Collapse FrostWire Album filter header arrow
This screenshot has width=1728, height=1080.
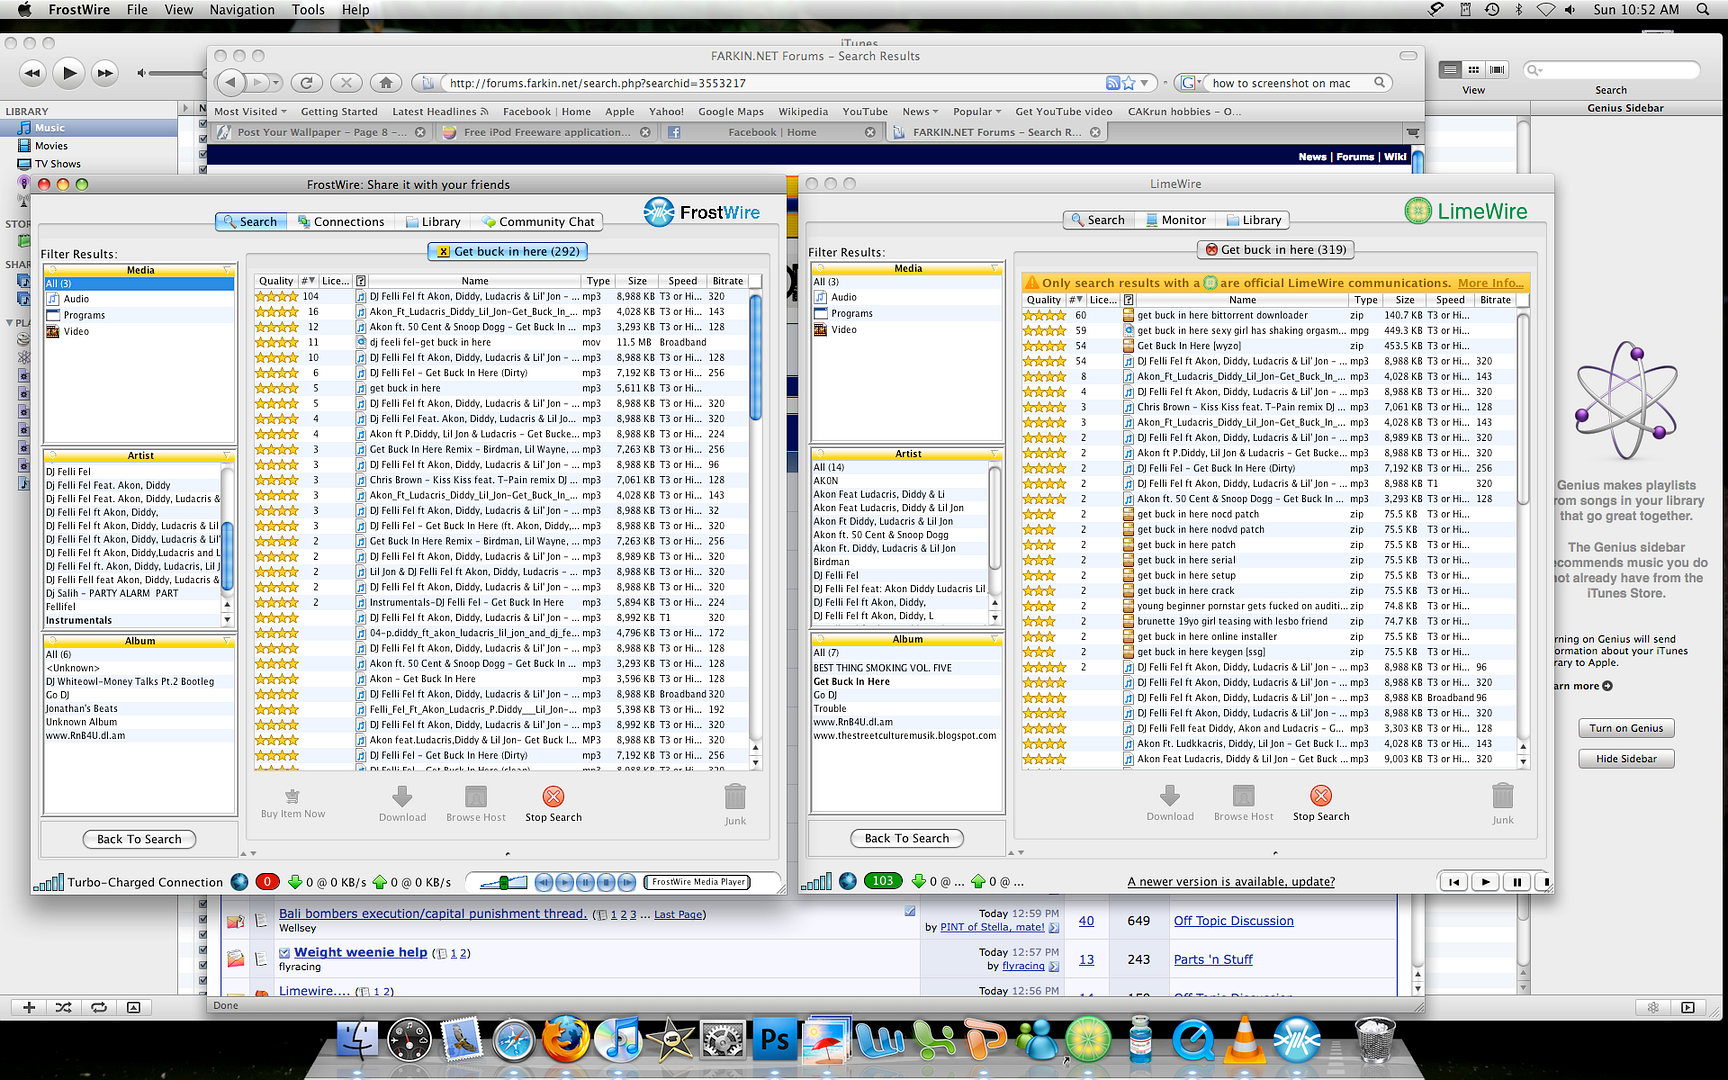click(x=228, y=641)
